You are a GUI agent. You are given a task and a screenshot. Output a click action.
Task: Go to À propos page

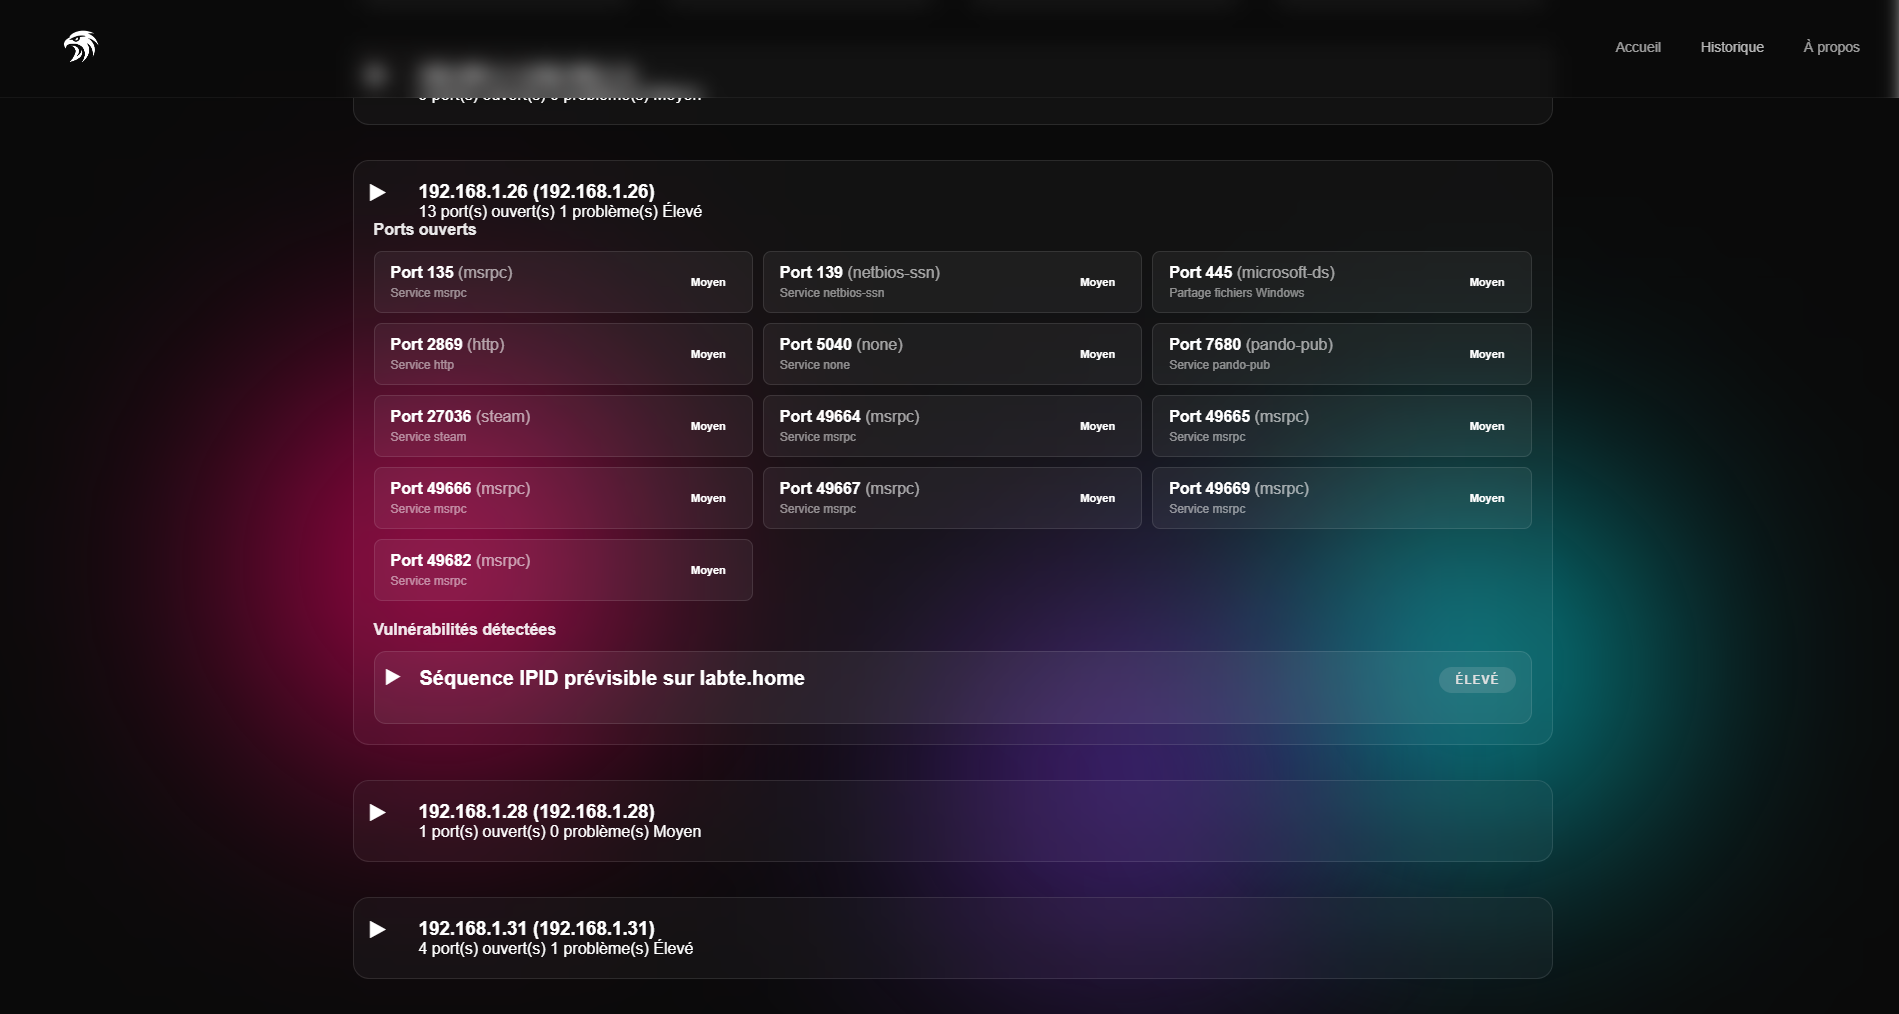click(x=1830, y=47)
